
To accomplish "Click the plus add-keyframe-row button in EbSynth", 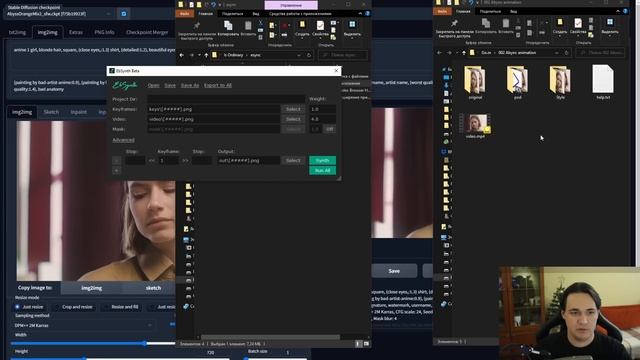I will tap(116, 171).
